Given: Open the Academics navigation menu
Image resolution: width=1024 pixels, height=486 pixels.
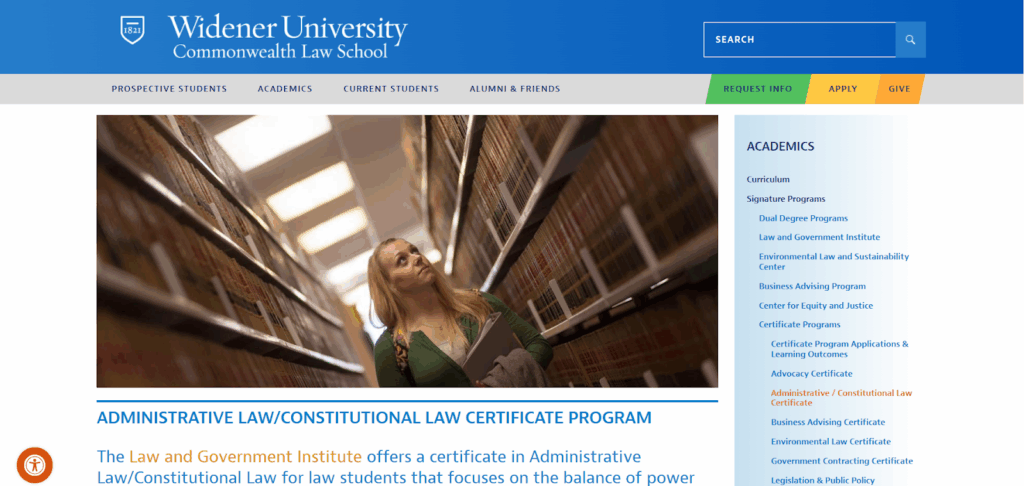Looking at the screenshot, I should tap(285, 89).
